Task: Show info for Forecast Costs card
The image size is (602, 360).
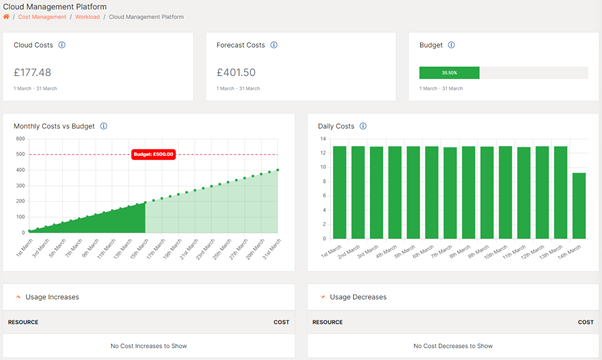Action: 274,45
